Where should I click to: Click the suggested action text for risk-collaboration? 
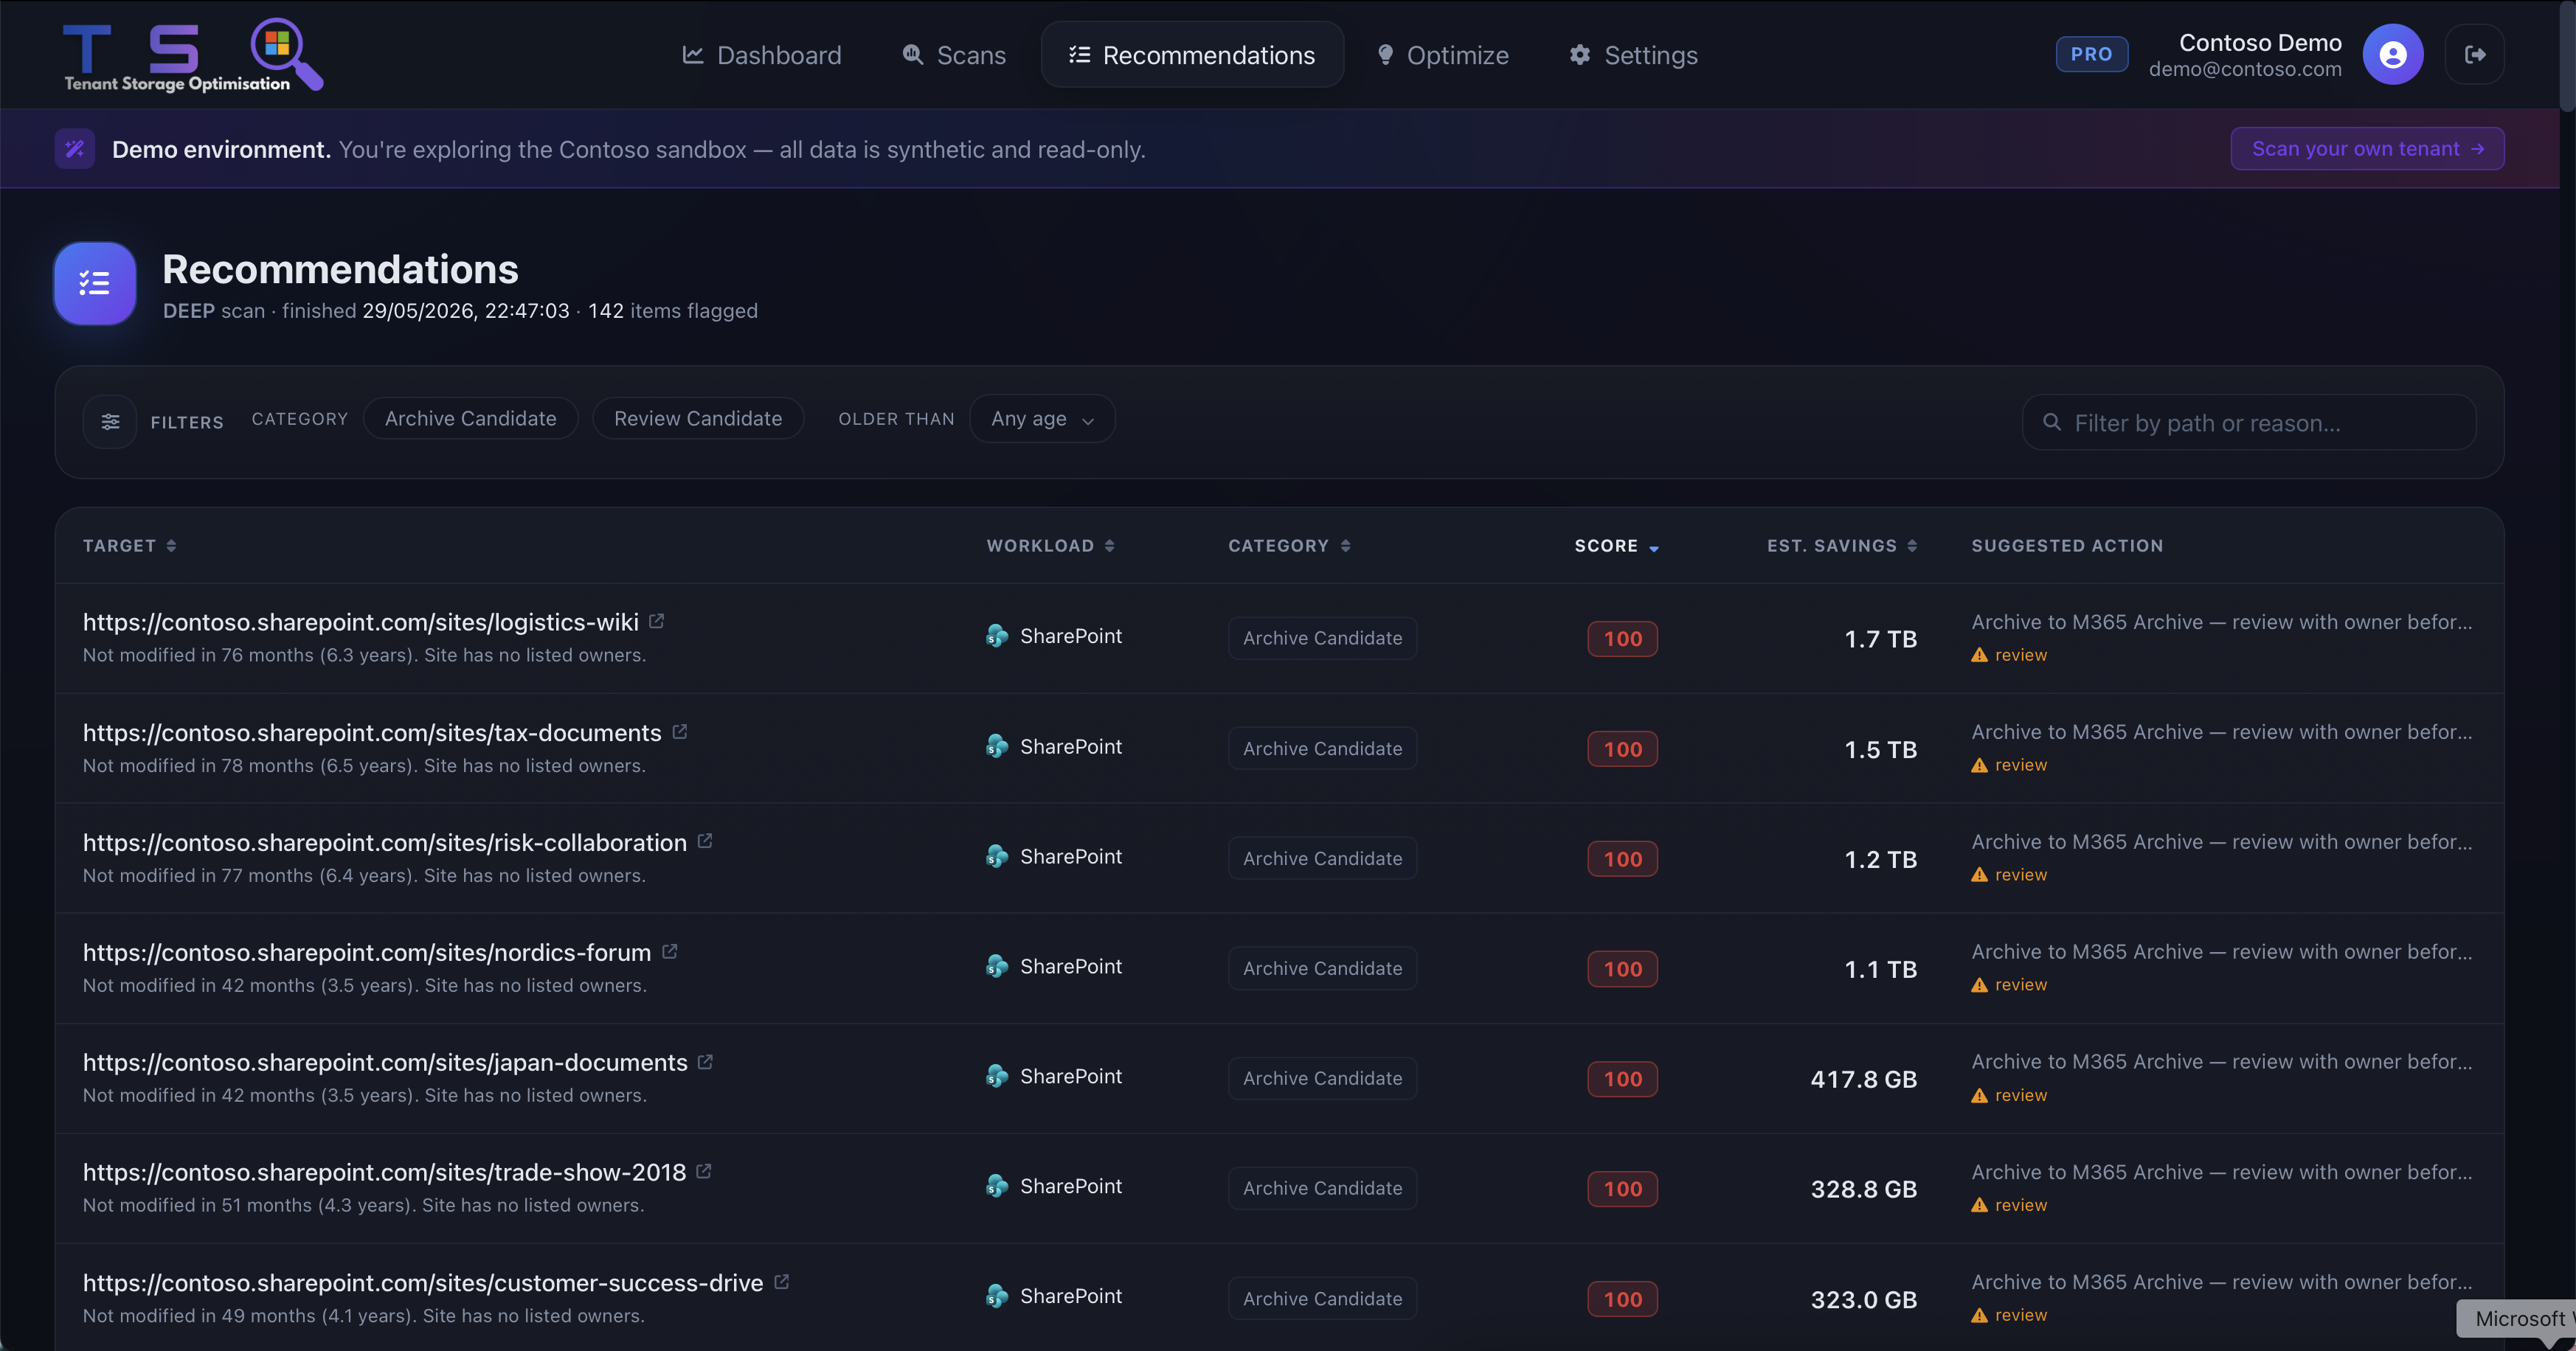tap(2221, 842)
